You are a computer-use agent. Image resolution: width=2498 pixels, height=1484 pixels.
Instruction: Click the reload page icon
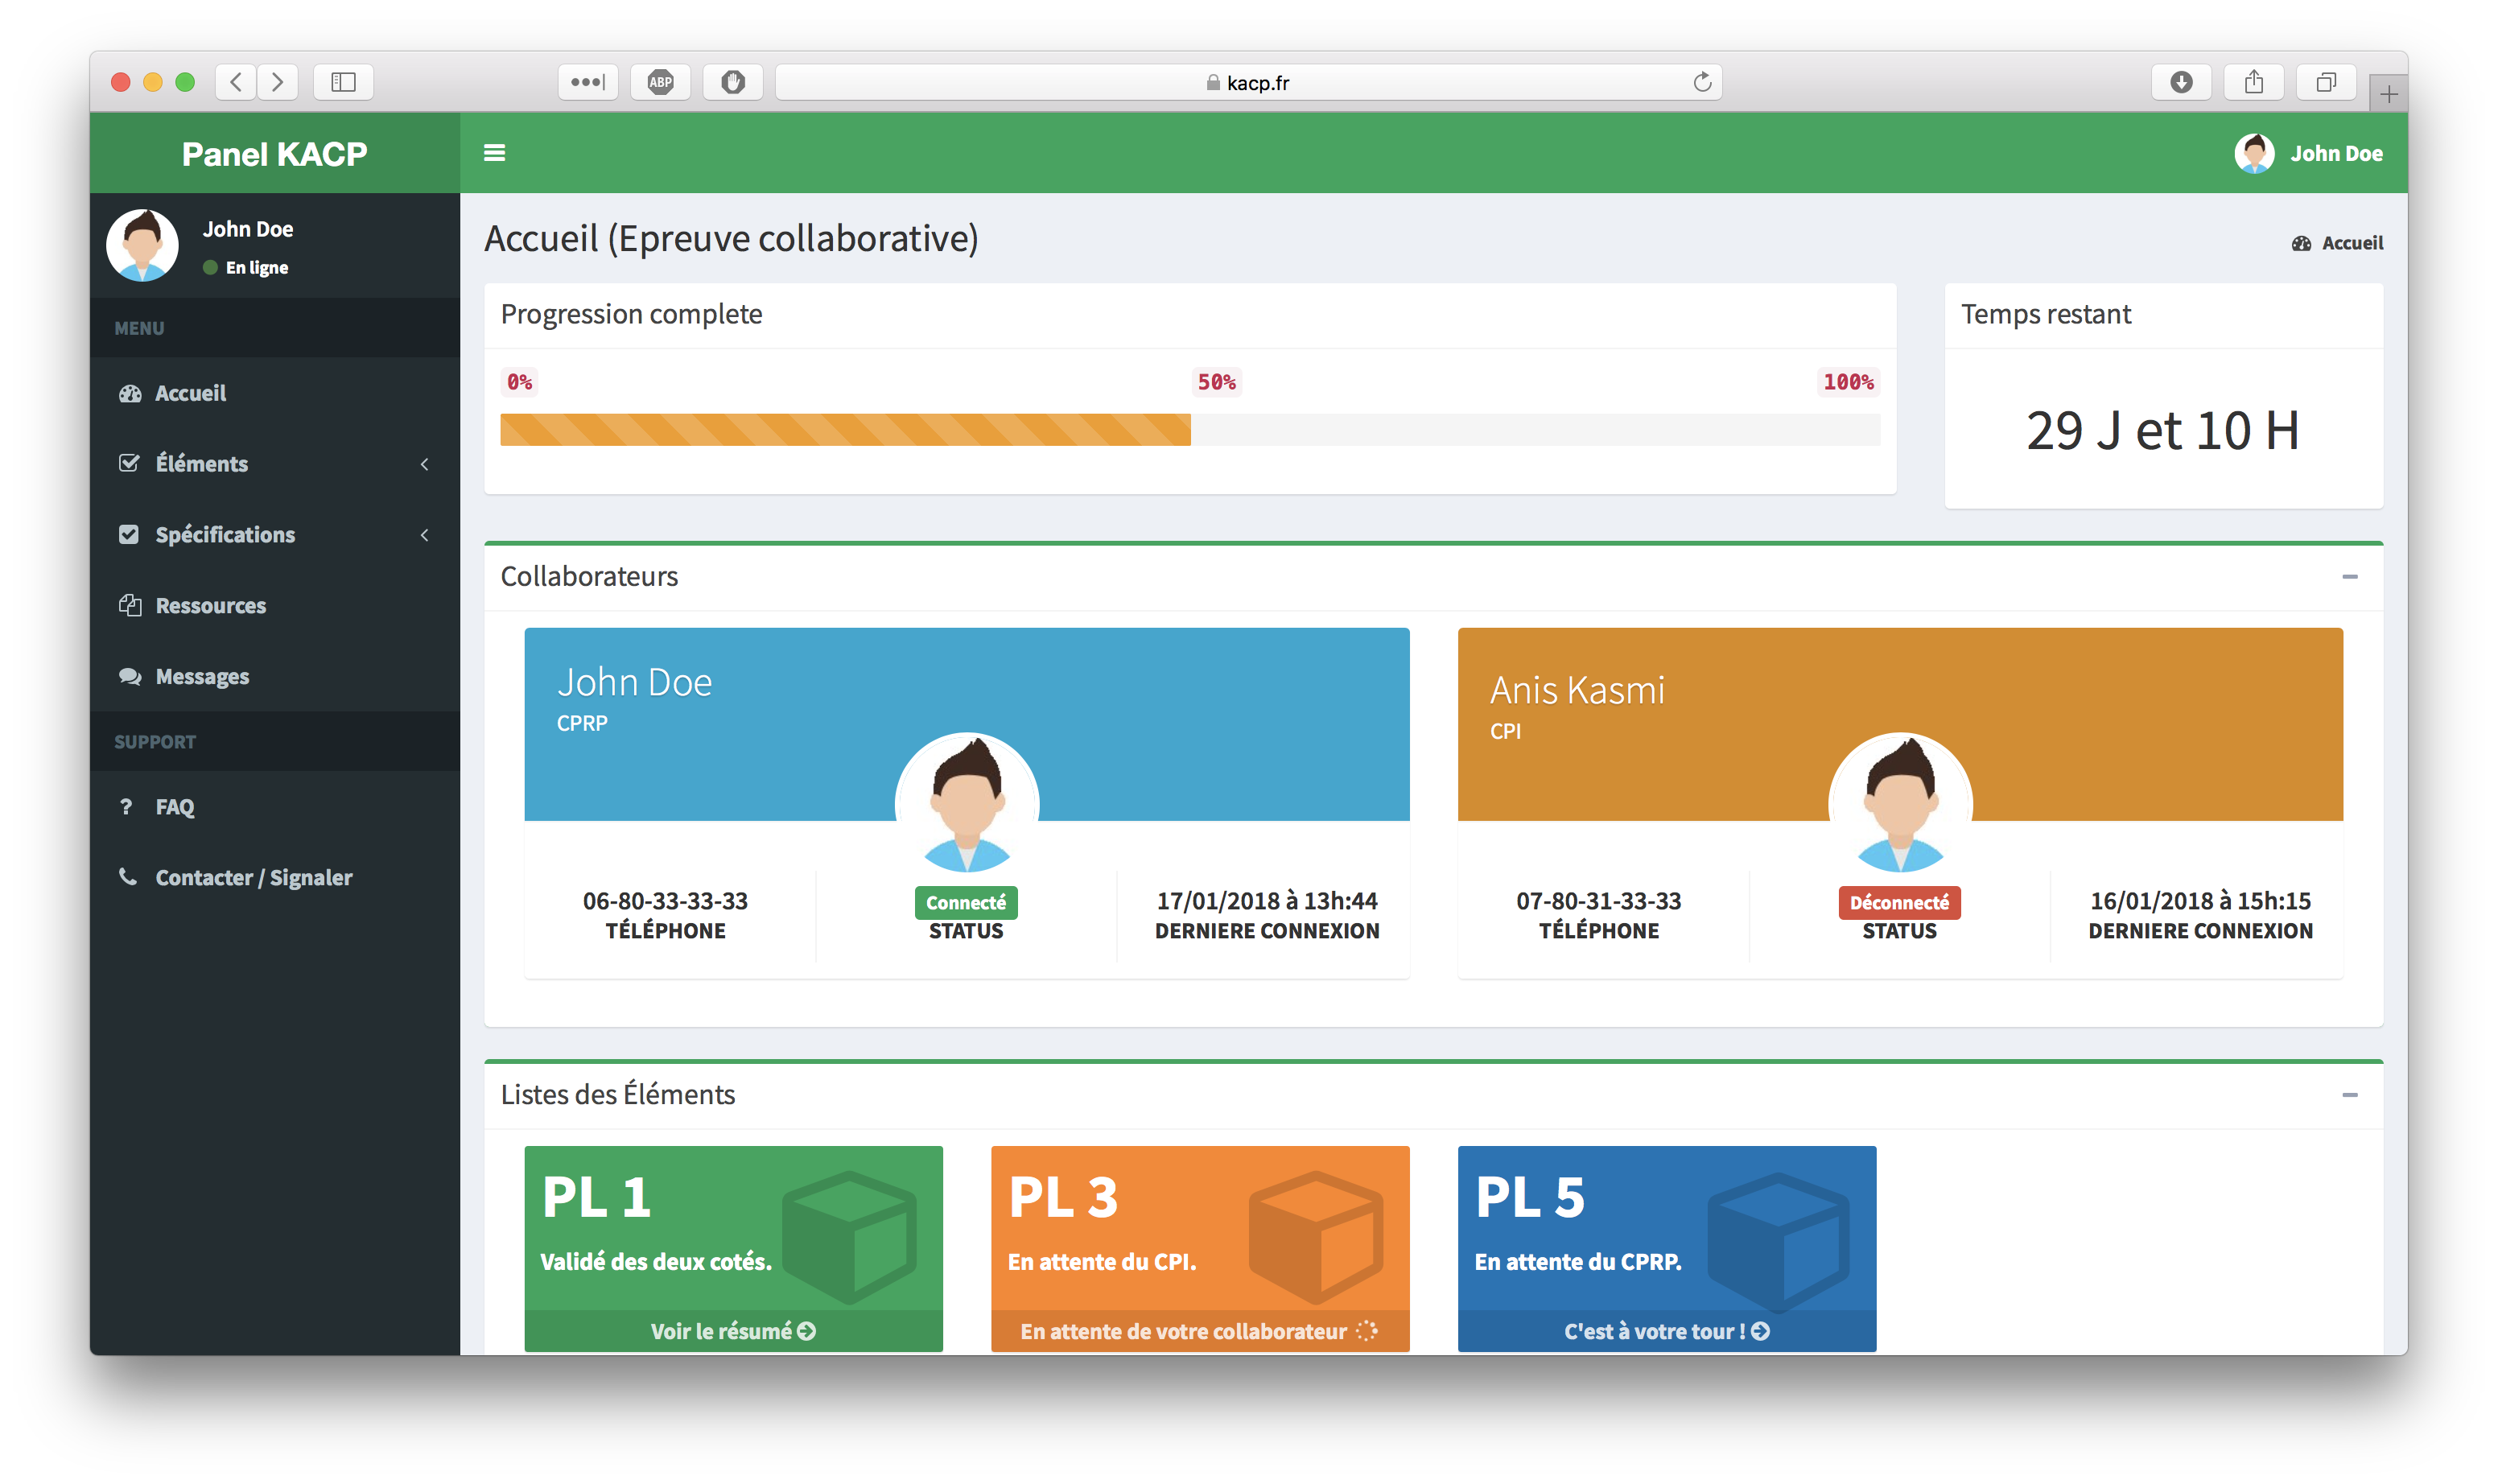pos(1702,82)
